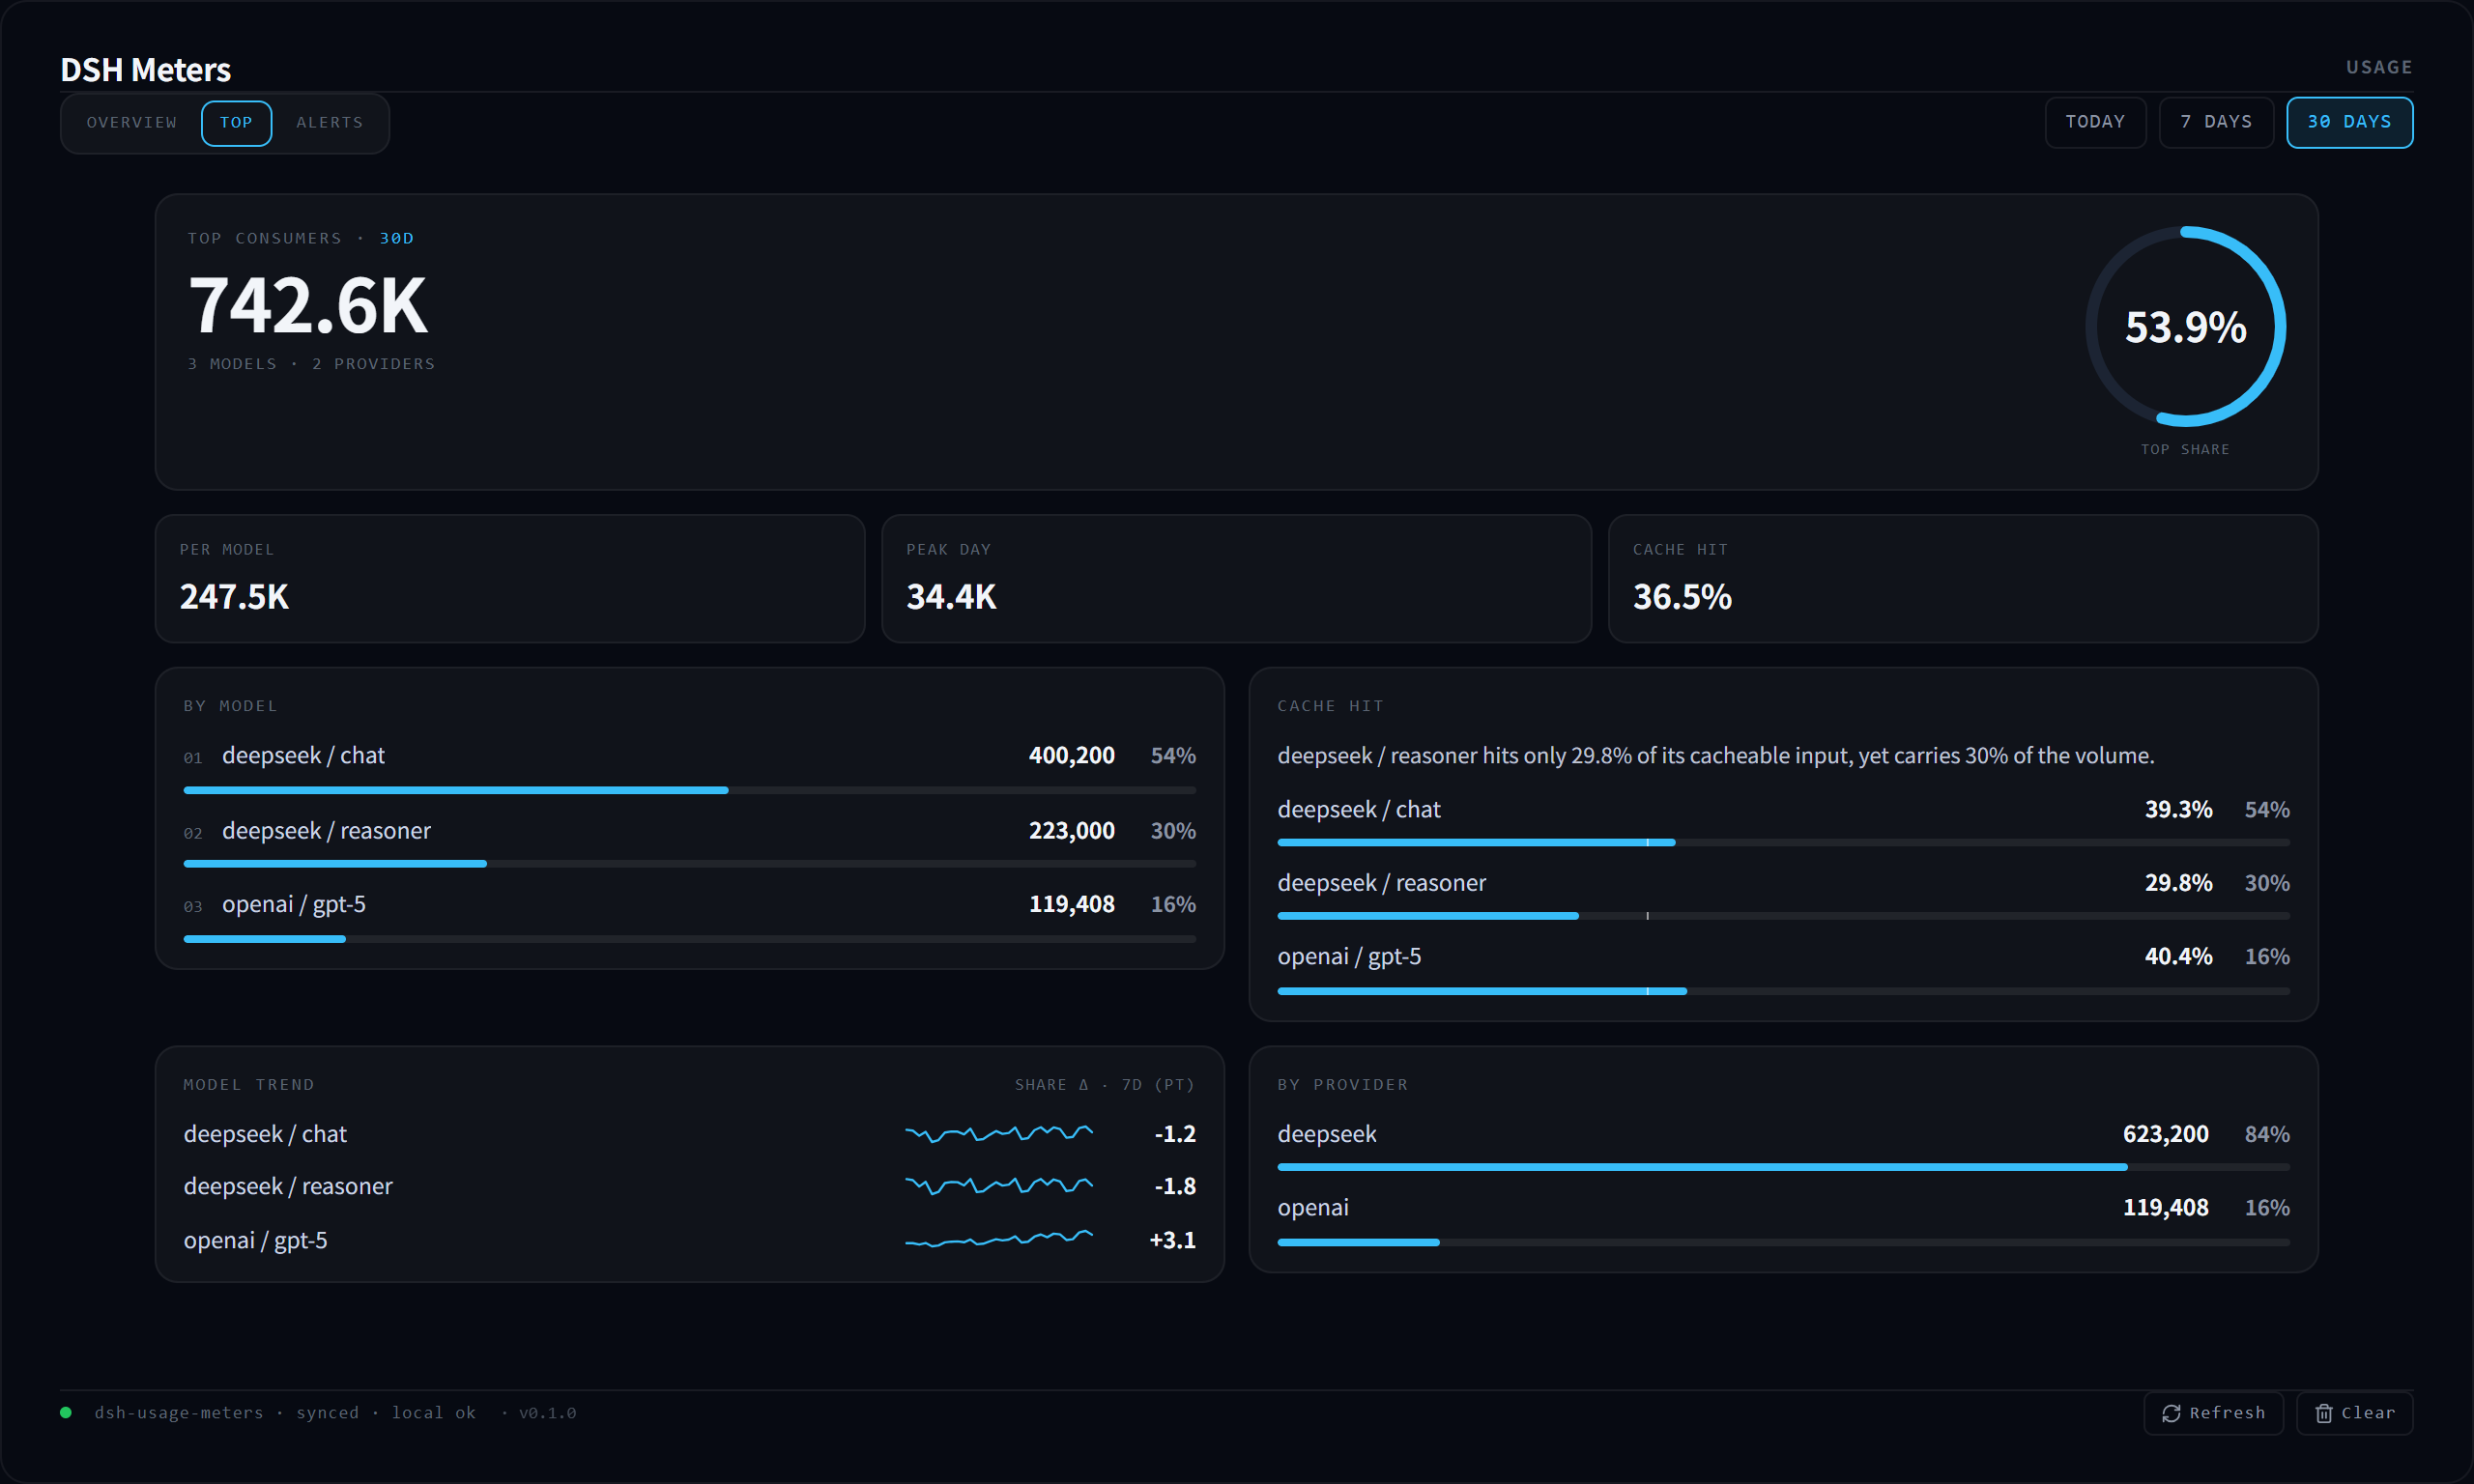Click the 742.6K total usage value
The height and width of the screenshot is (1484, 2474).
click(309, 305)
